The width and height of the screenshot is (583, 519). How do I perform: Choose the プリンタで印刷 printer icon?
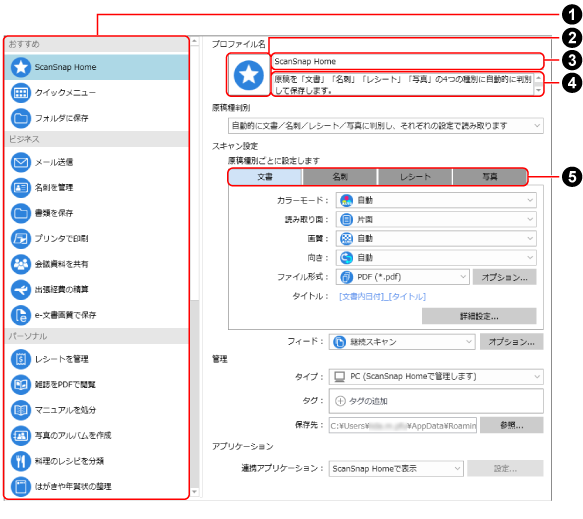pyautogui.click(x=21, y=239)
